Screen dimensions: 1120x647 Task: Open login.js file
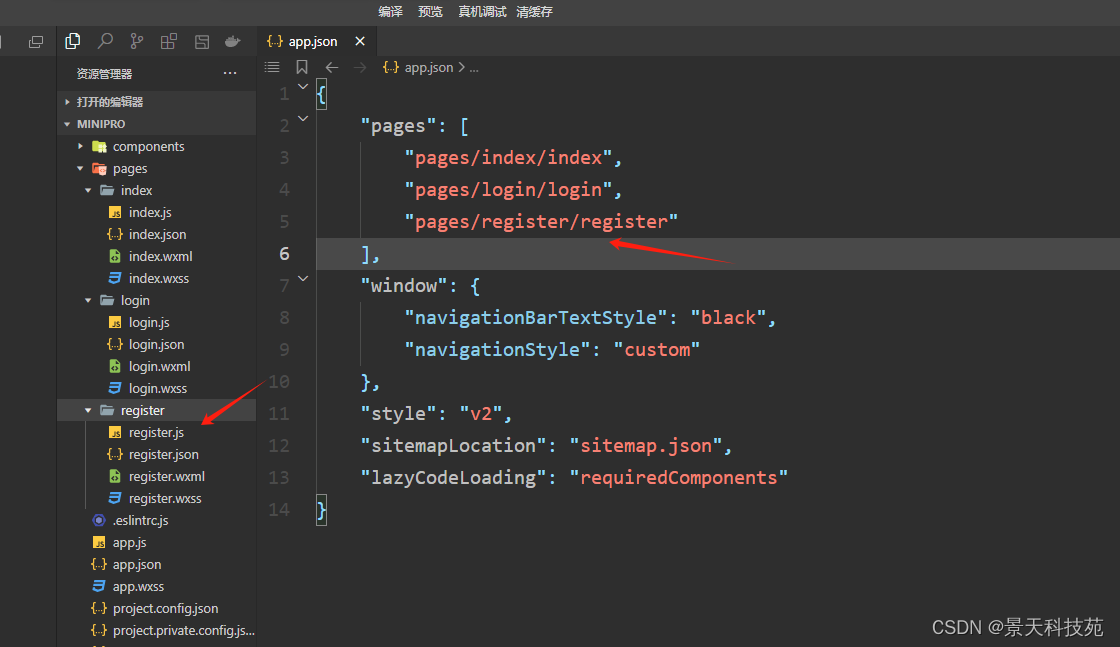point(149,323)
